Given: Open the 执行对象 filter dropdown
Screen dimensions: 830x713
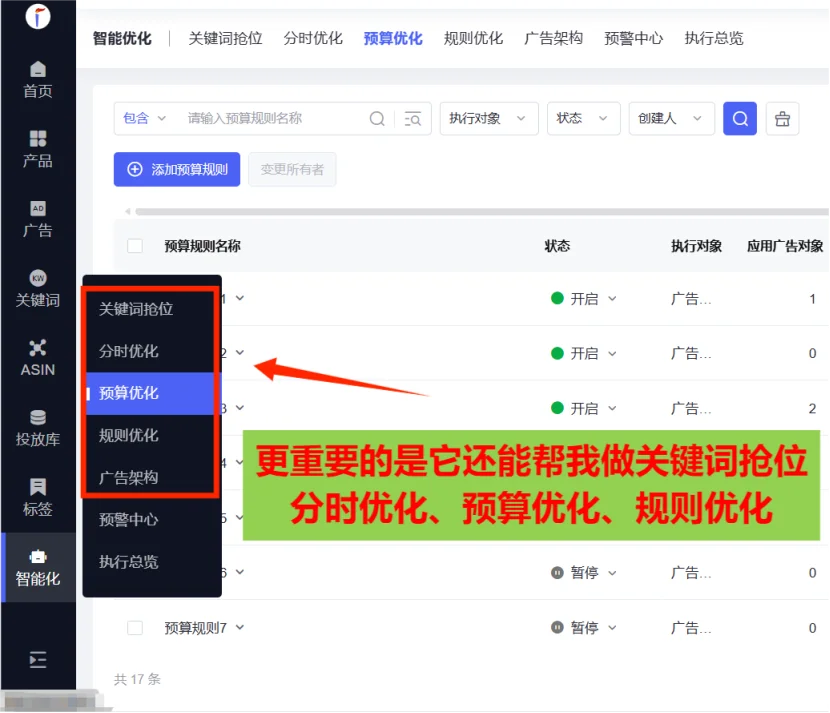Looking at the screenshot, I should coord(489,119).
